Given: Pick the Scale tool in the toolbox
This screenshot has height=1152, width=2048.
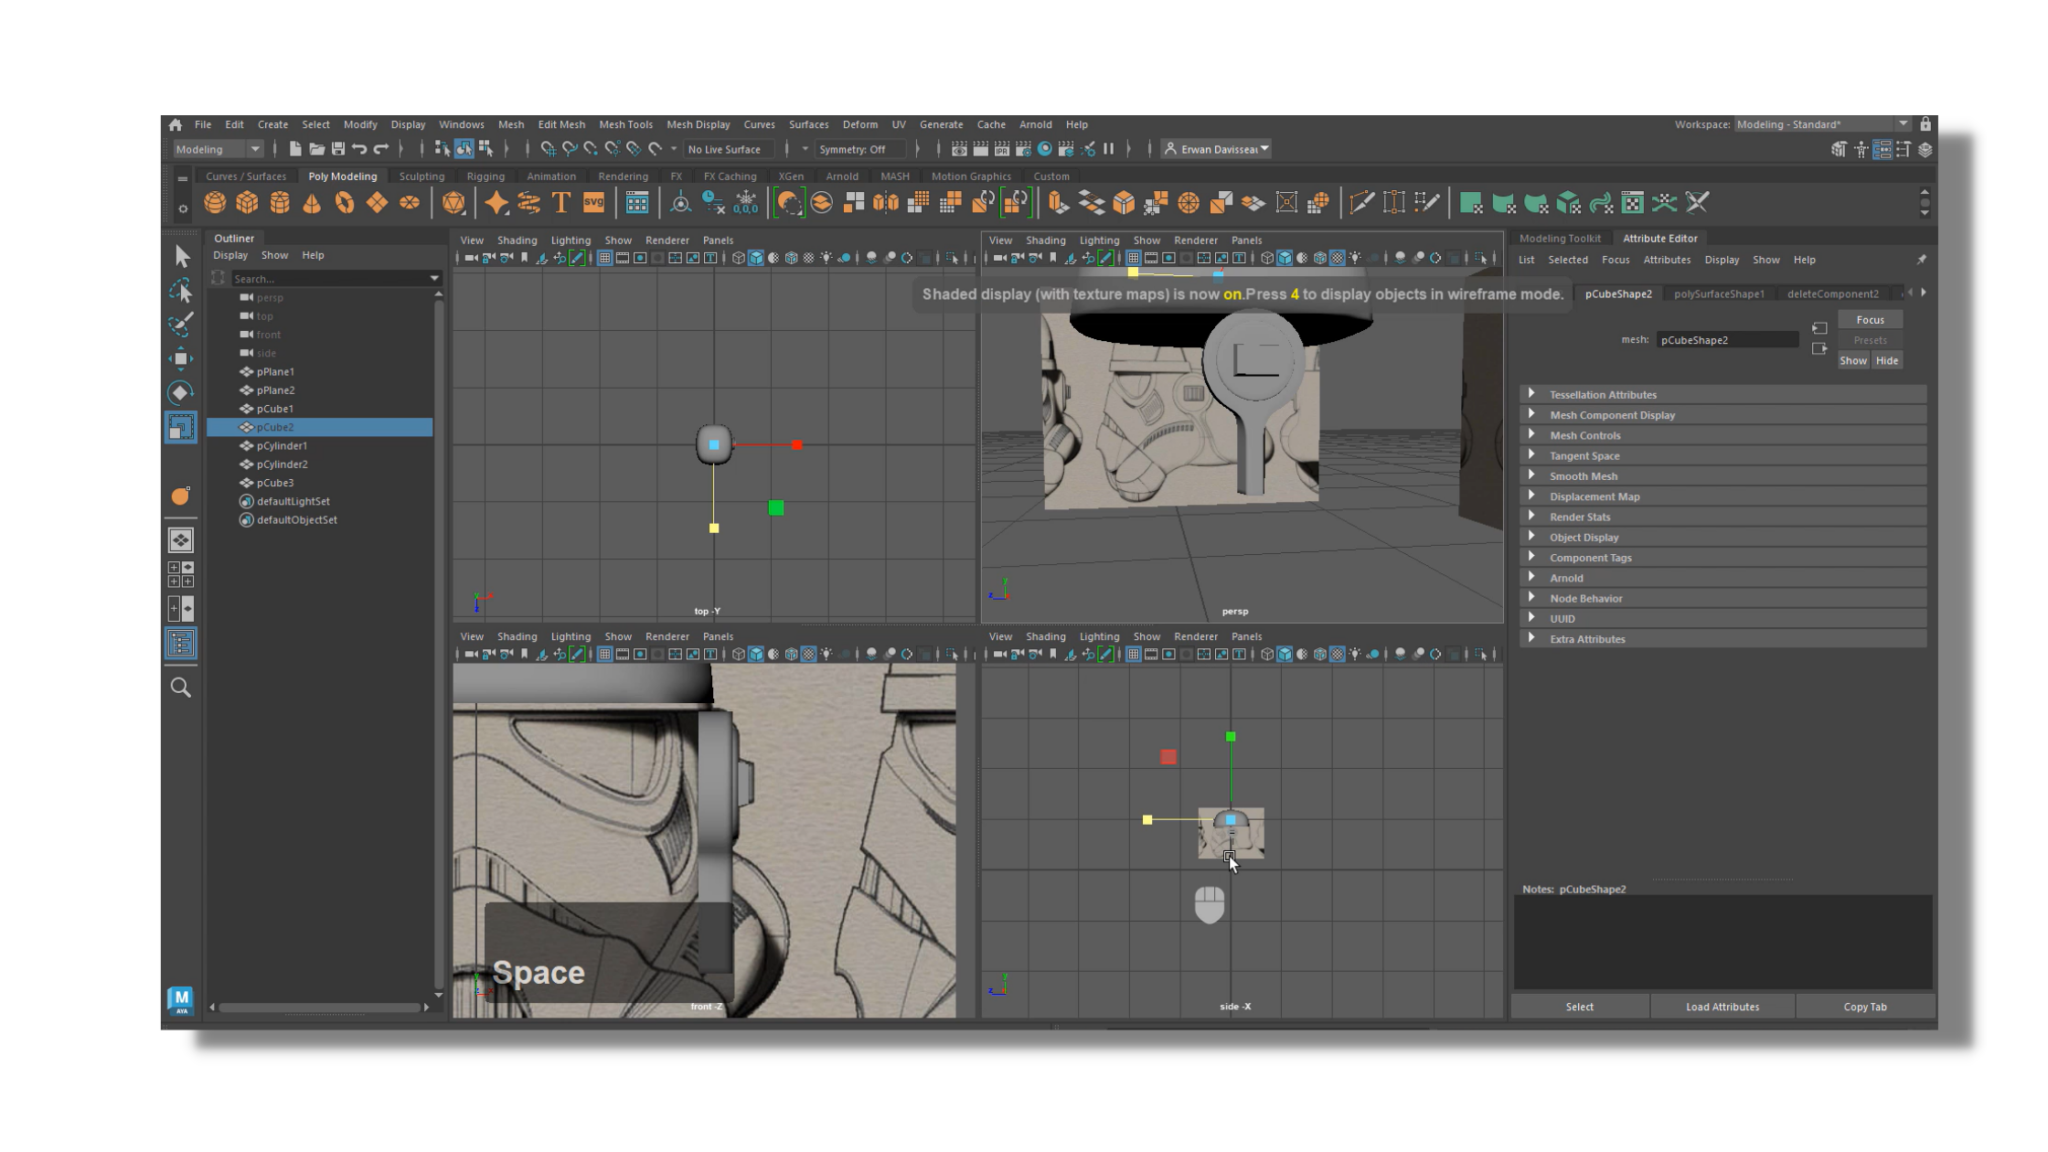Looking at the screenshot, I should (x=181, y=427).
